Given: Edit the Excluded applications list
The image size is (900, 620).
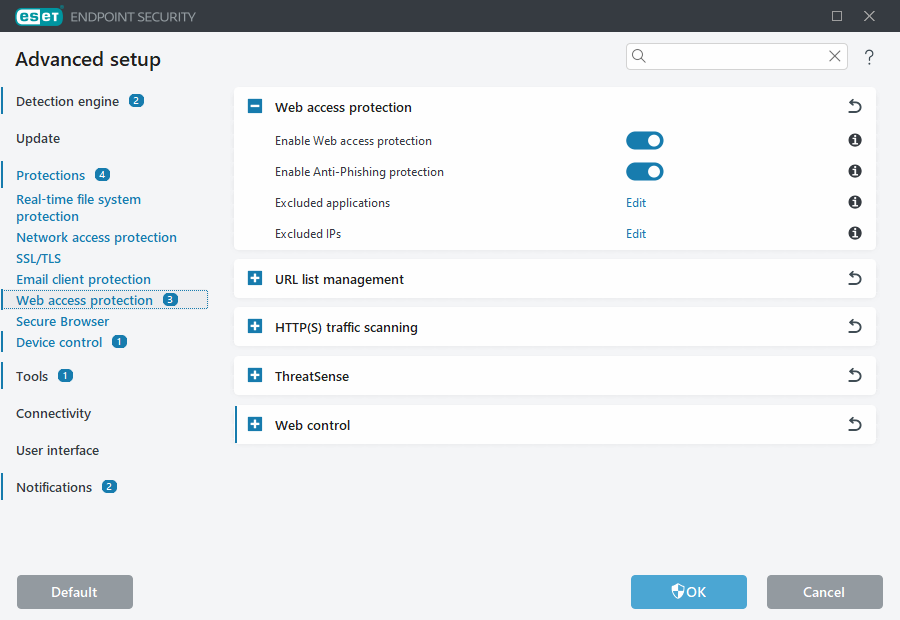Looking at the screenshot, I should pyautogui.click(x=636, y=202).
